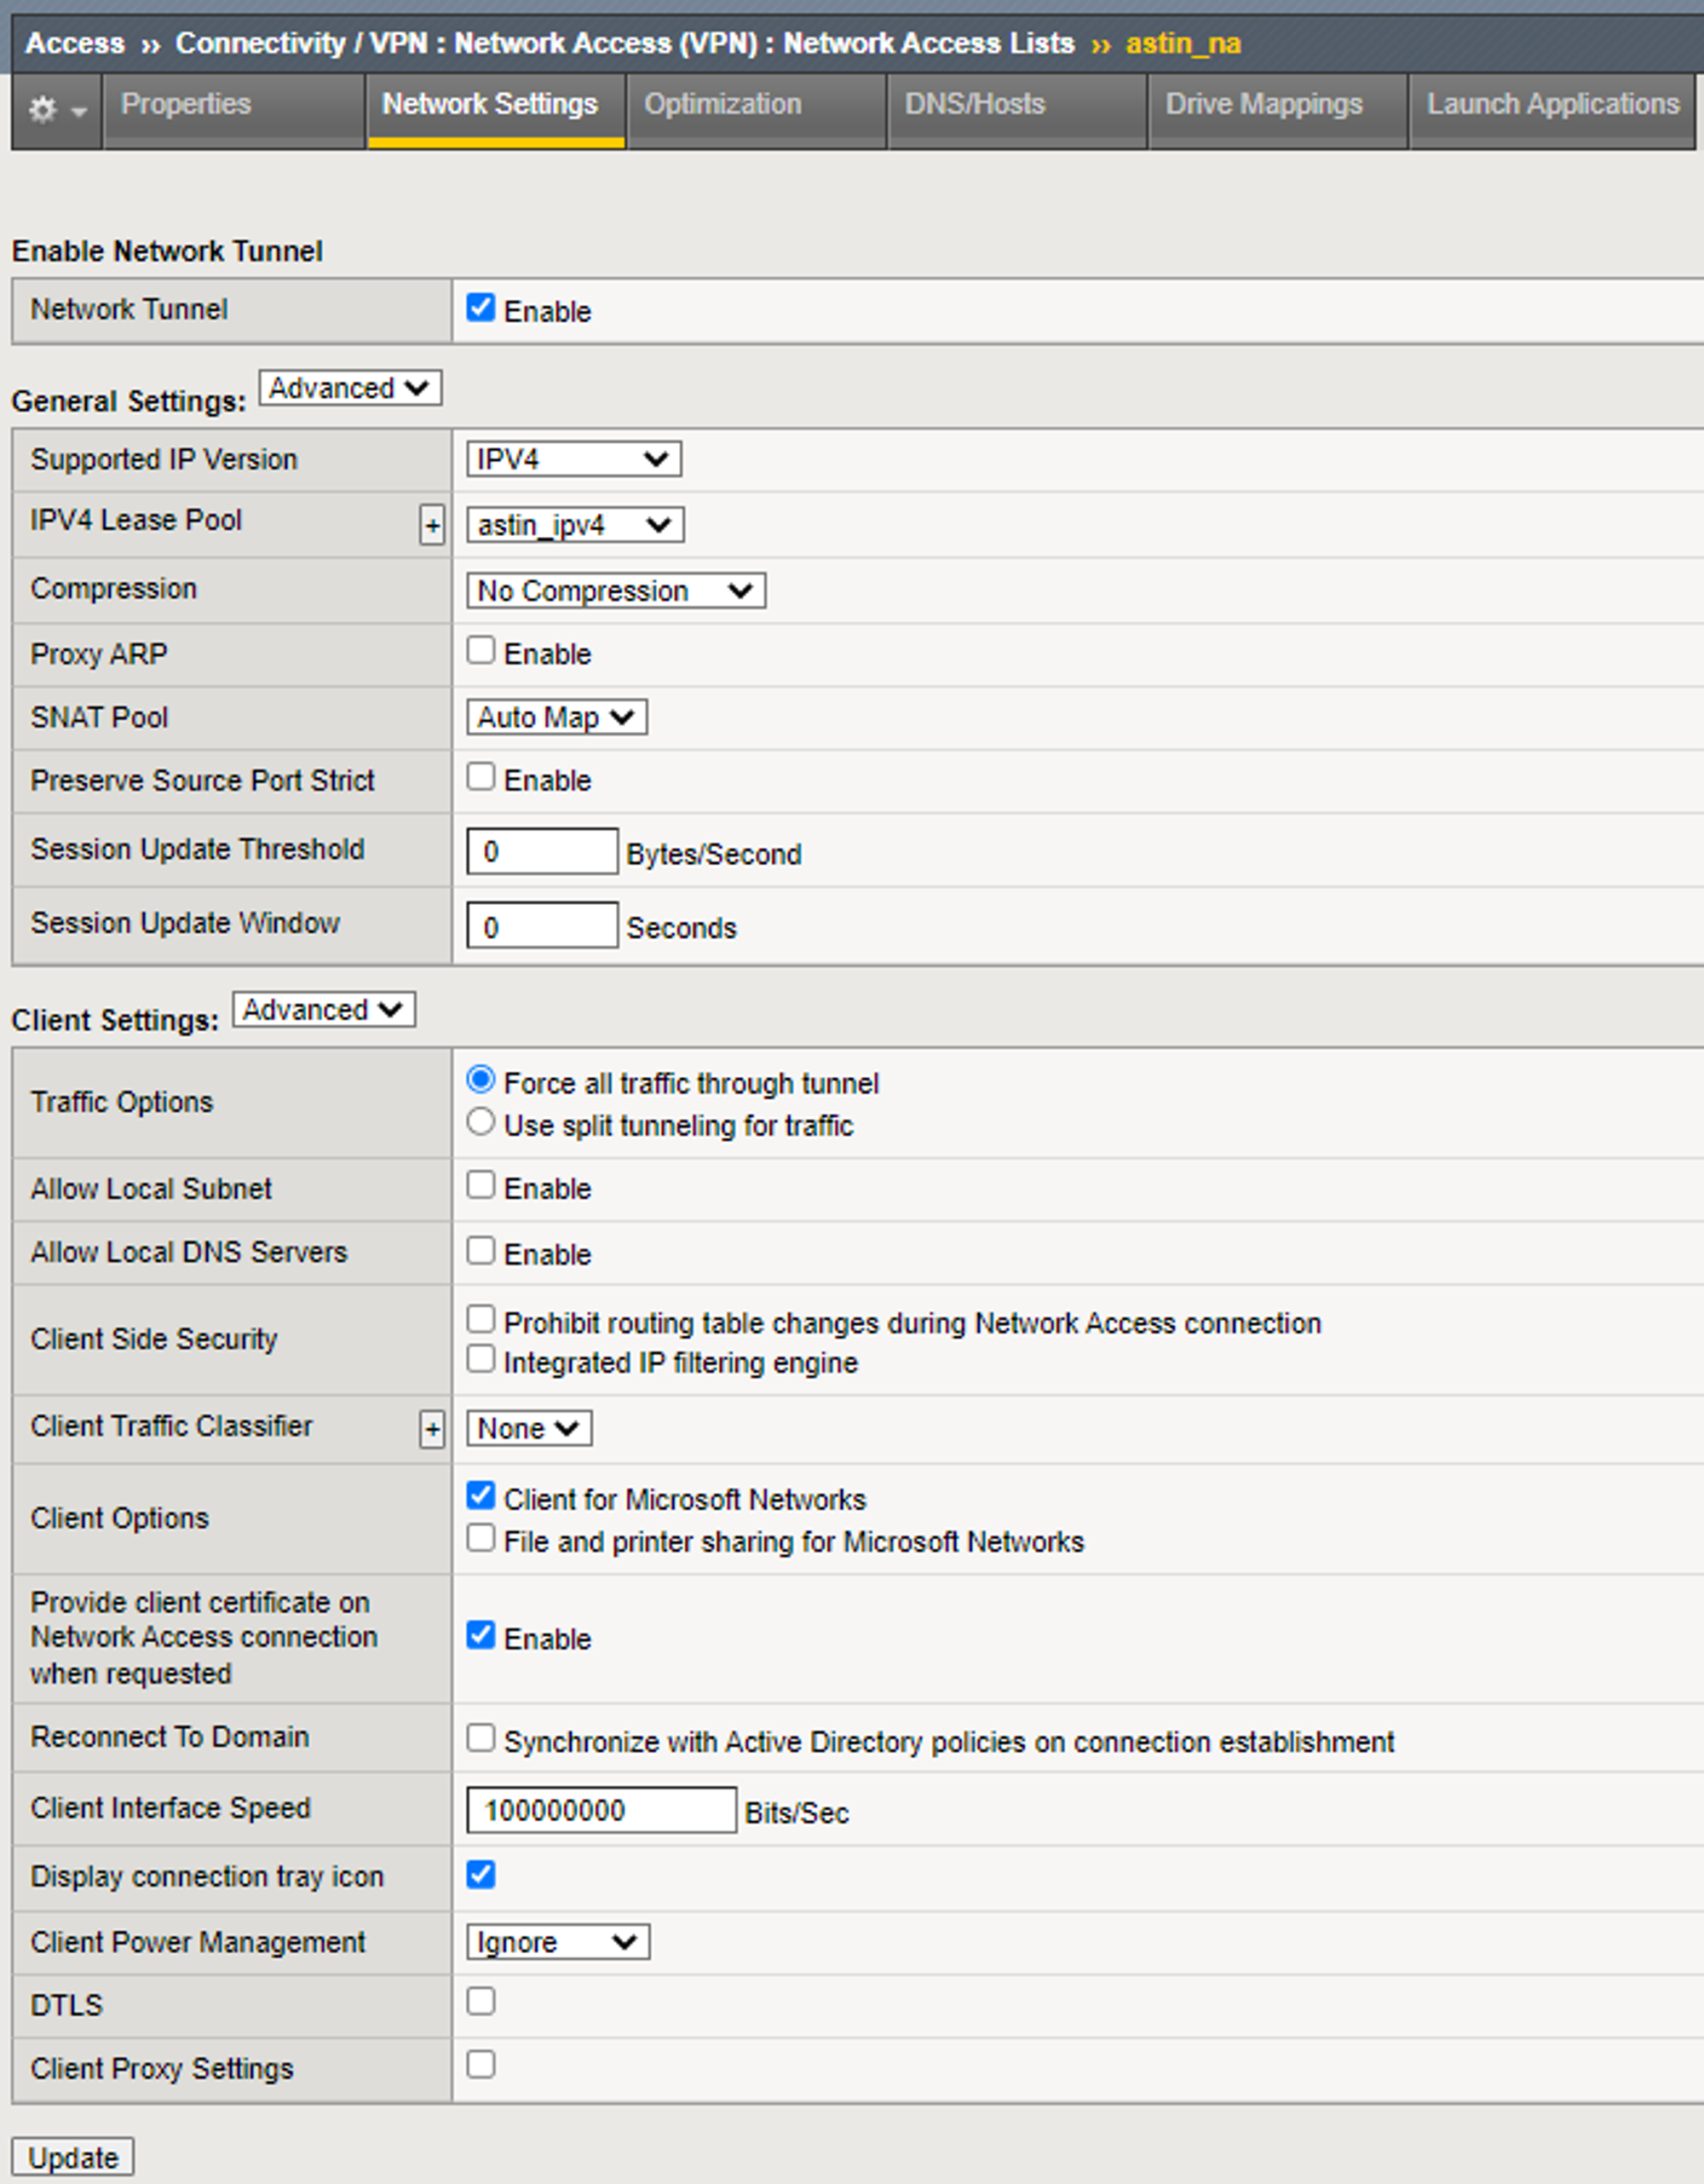
Task: Open Client Settings Advanced dropdown
Action: (324, 1010)
